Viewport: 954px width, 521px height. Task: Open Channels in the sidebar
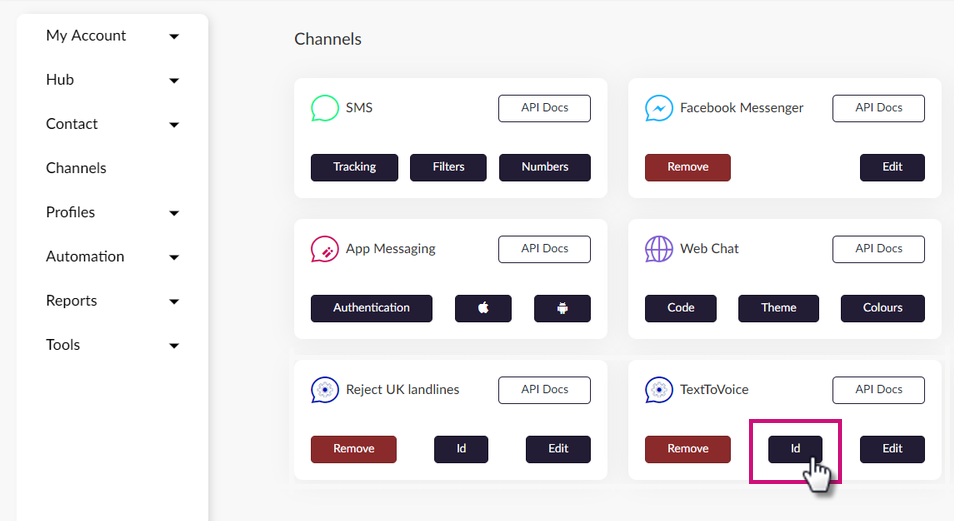pos(76,168)
